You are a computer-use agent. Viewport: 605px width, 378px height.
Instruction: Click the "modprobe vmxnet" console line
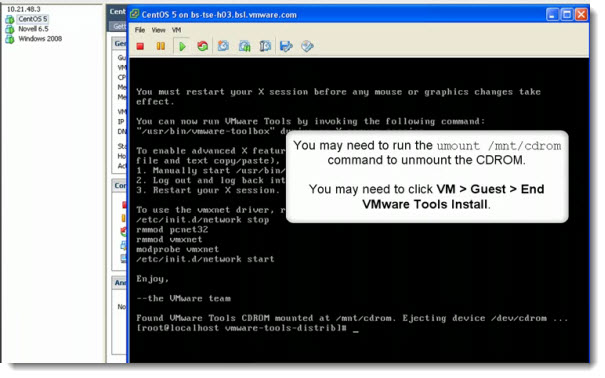coord(177,250)
